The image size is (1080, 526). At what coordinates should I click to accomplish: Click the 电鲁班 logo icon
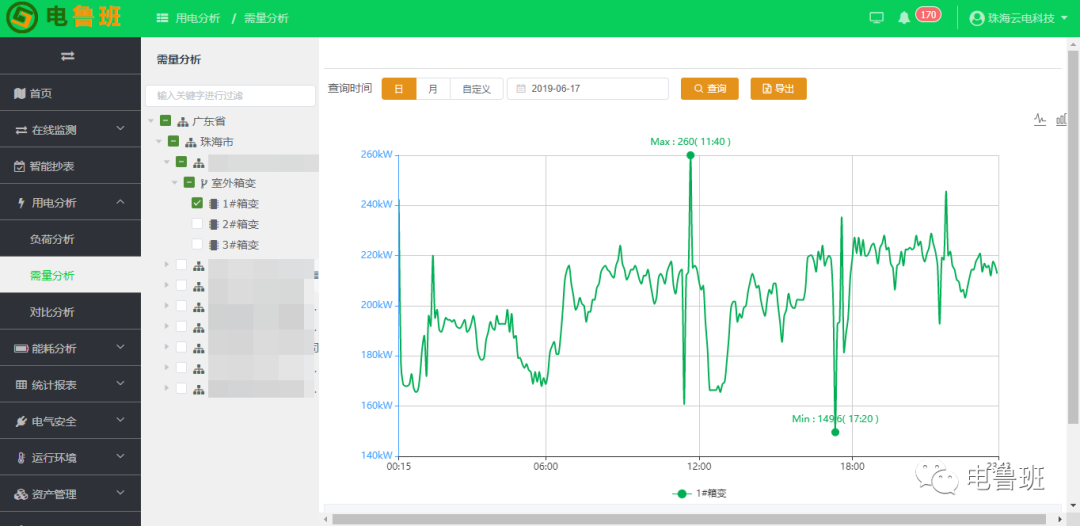point(21,18)
